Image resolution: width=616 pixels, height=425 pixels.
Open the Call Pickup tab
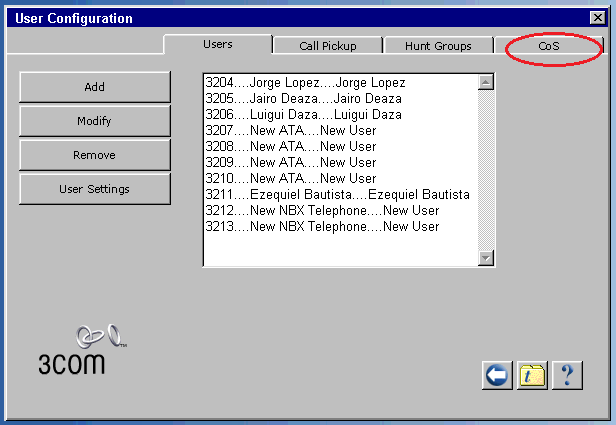coord(327,45)
